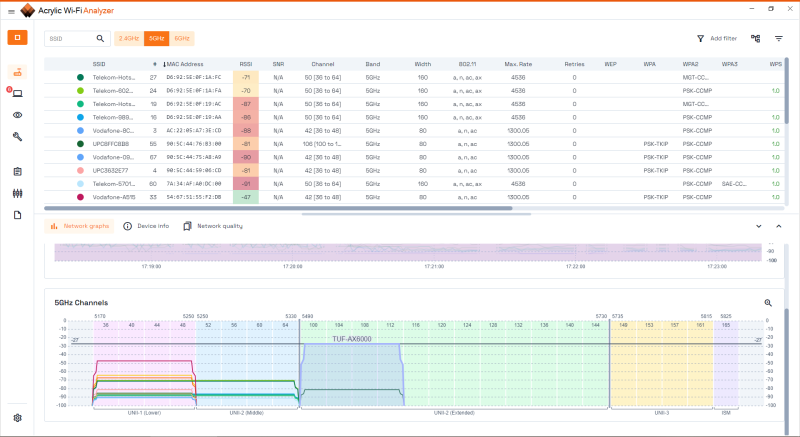Open the document reports icon
Viewport: 800px width, 437px height.
pos(17,215)
